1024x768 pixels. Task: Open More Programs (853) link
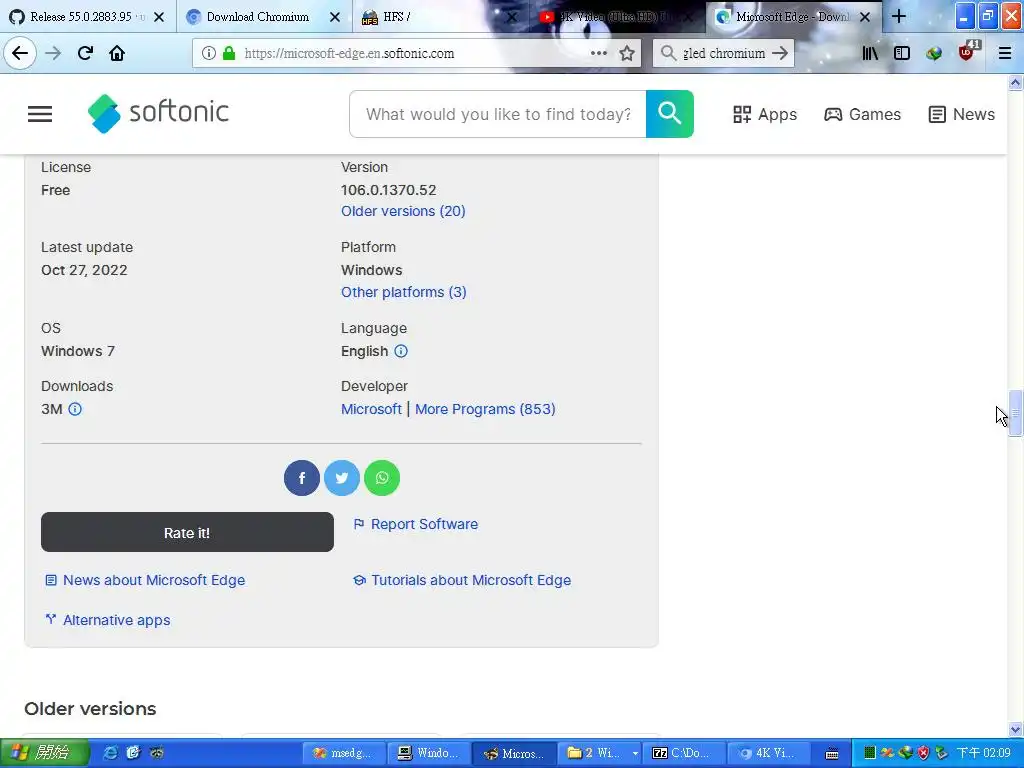[485, 409]
